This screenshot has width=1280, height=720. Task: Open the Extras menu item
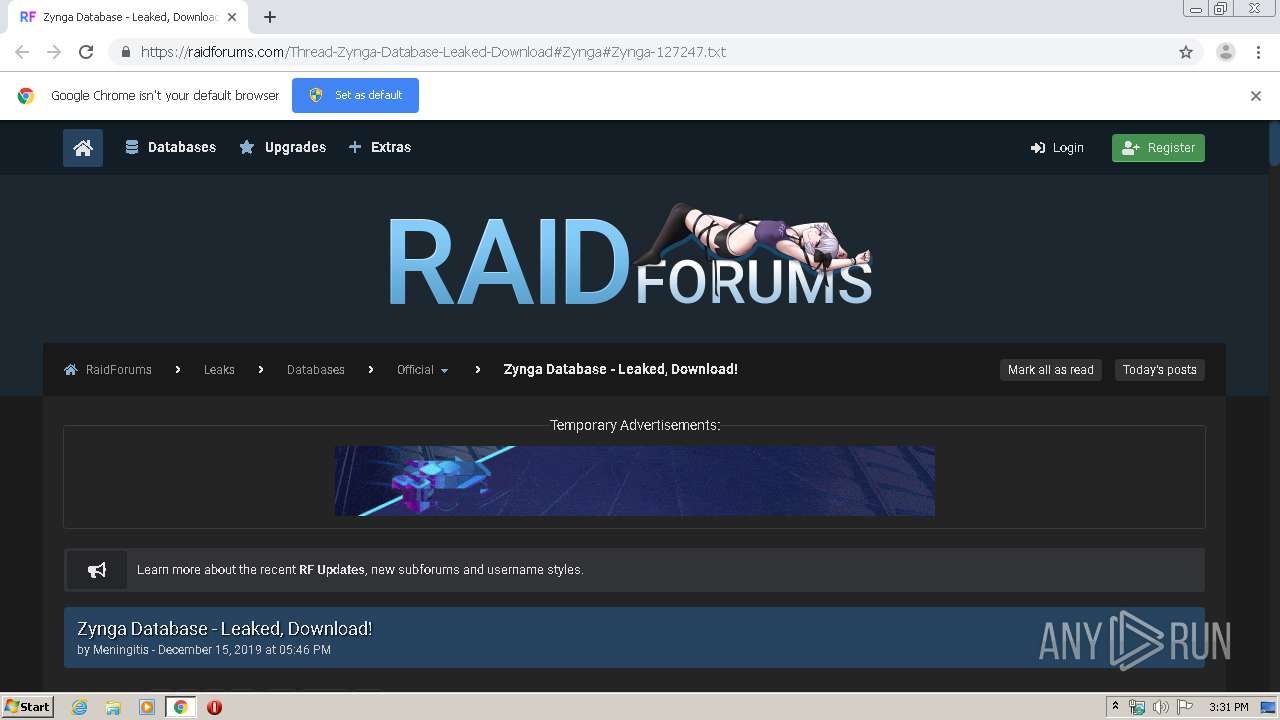coord(379,147)
